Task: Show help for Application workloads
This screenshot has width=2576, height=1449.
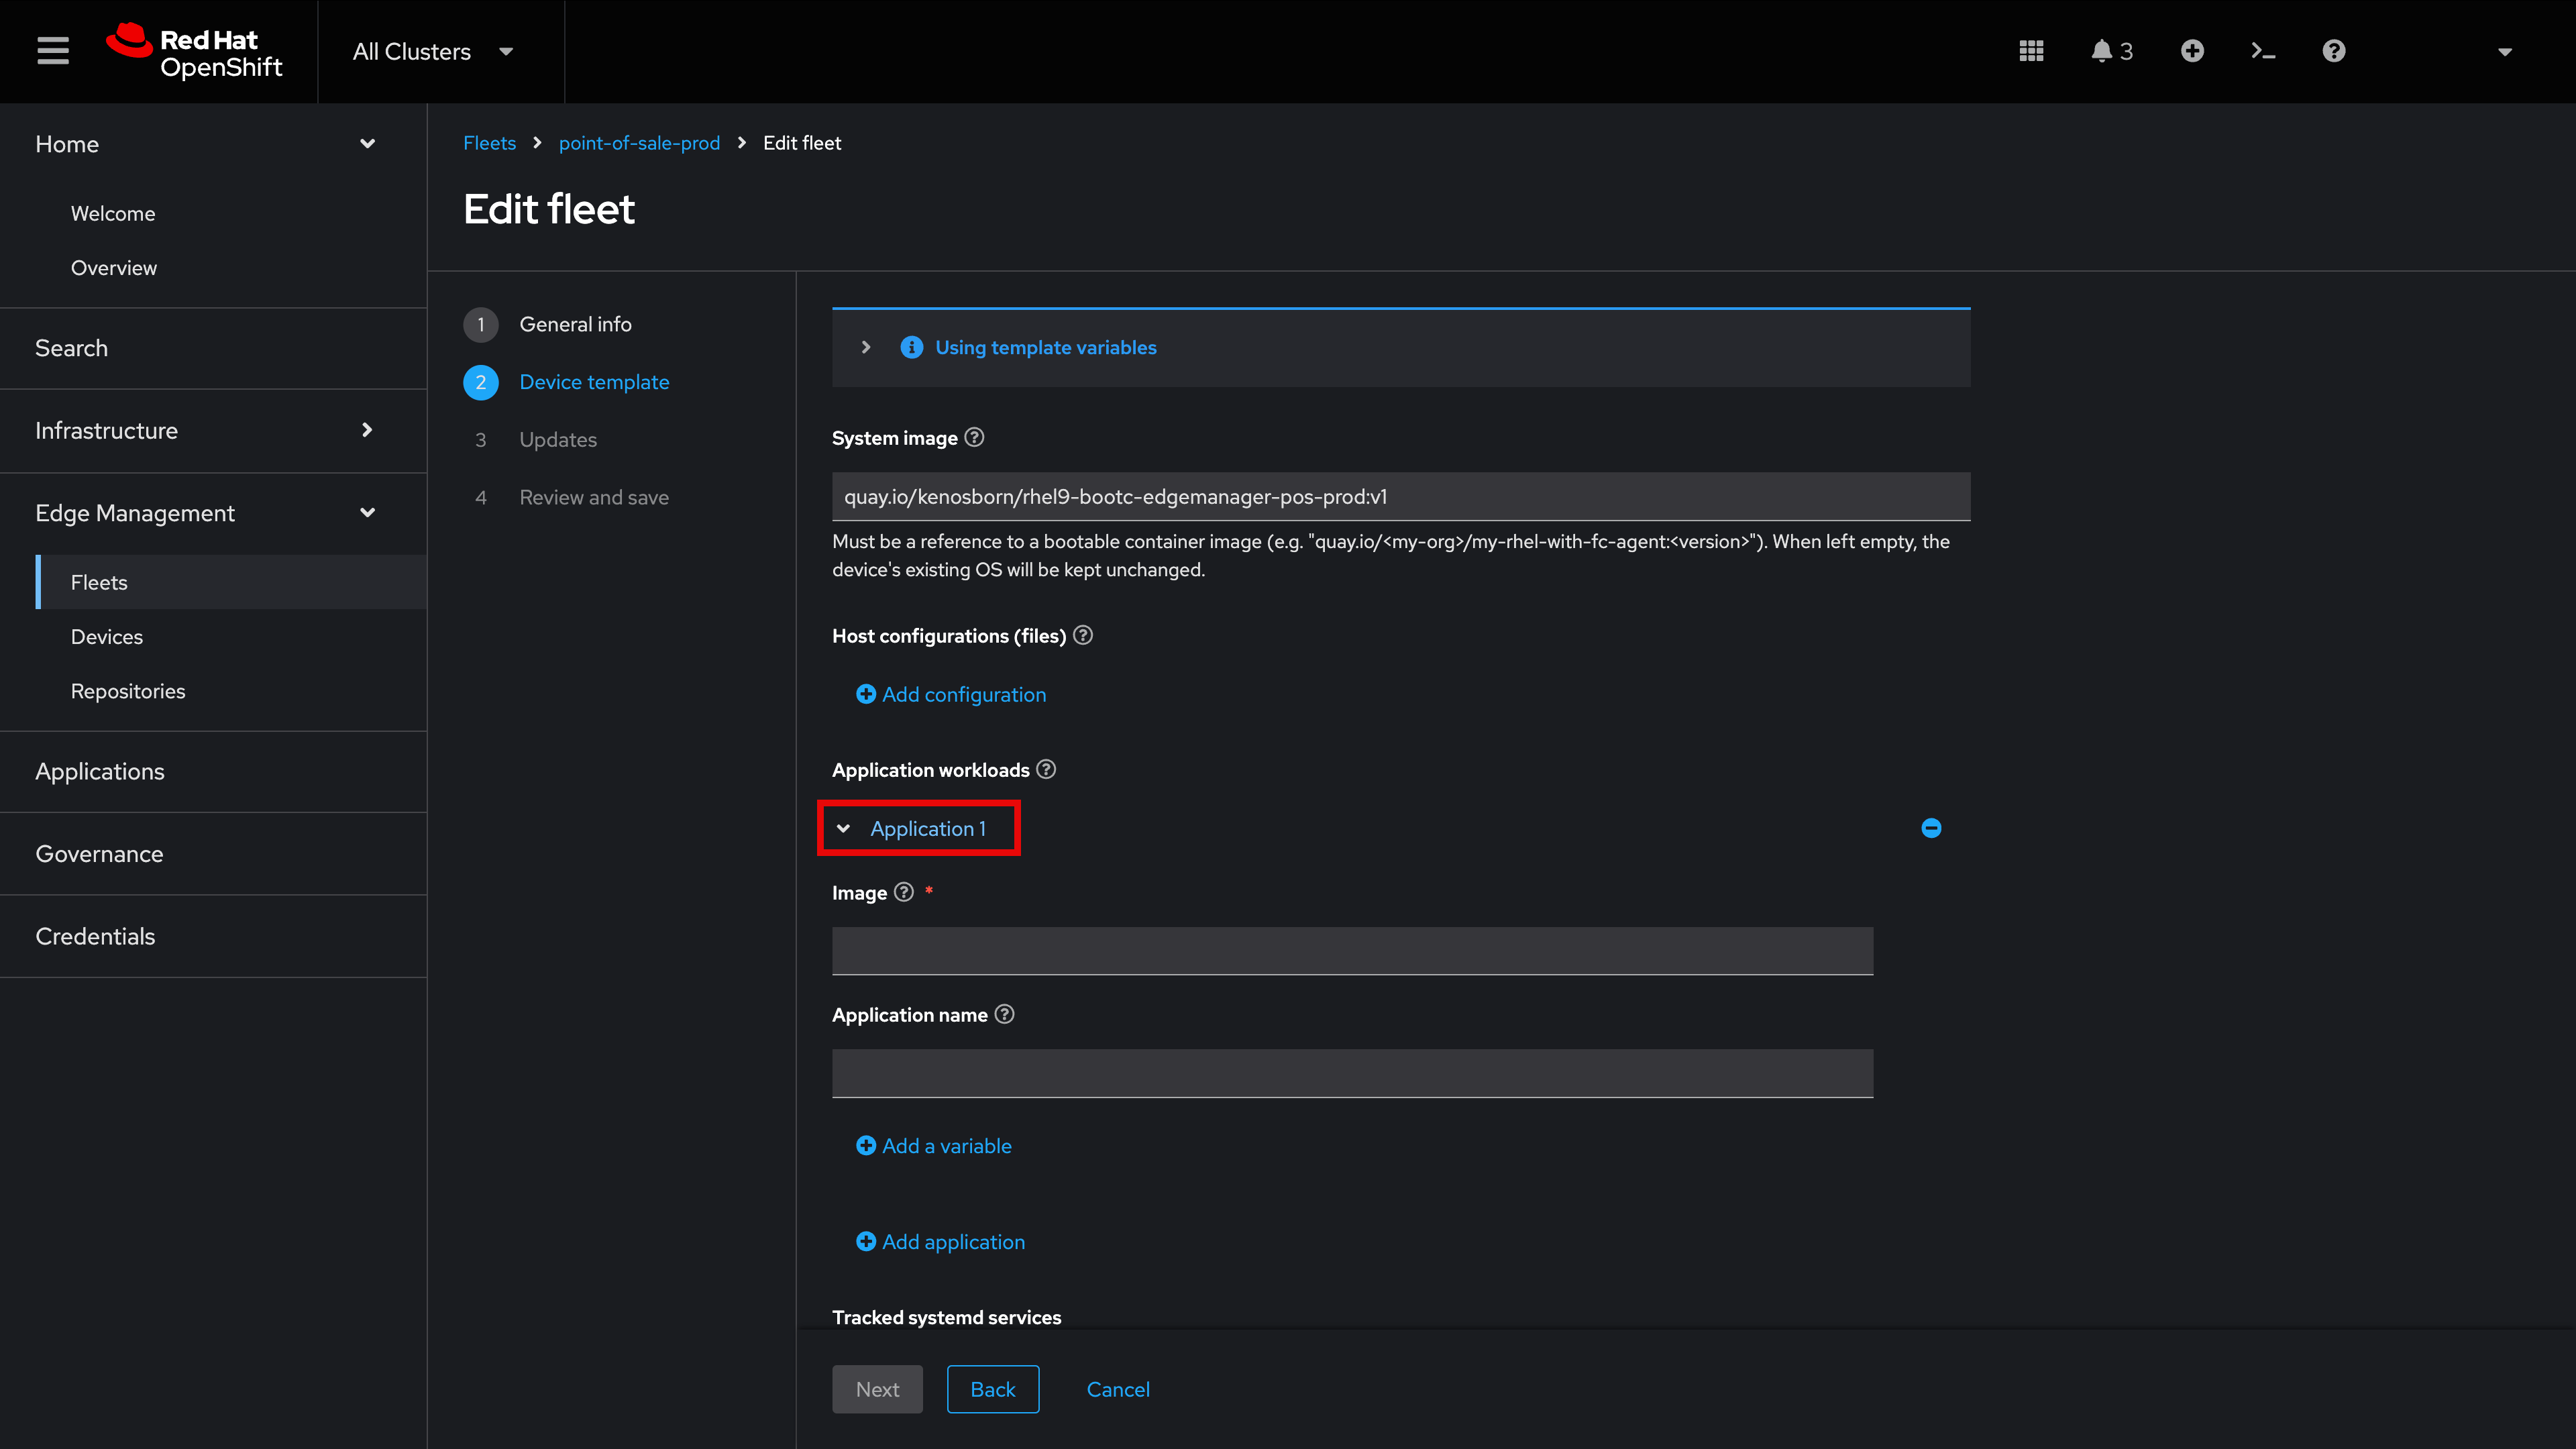Action: tap(1046, 769)
